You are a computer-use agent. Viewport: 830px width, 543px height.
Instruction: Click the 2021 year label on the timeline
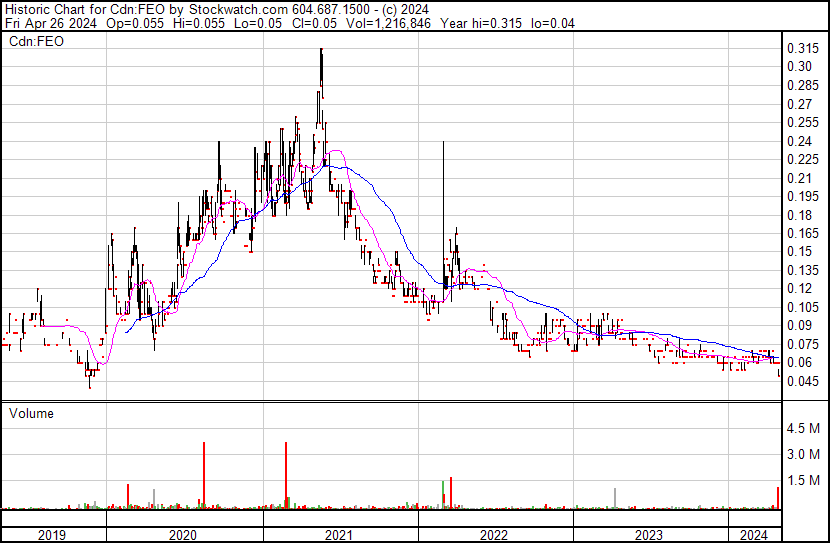point(339,534)
